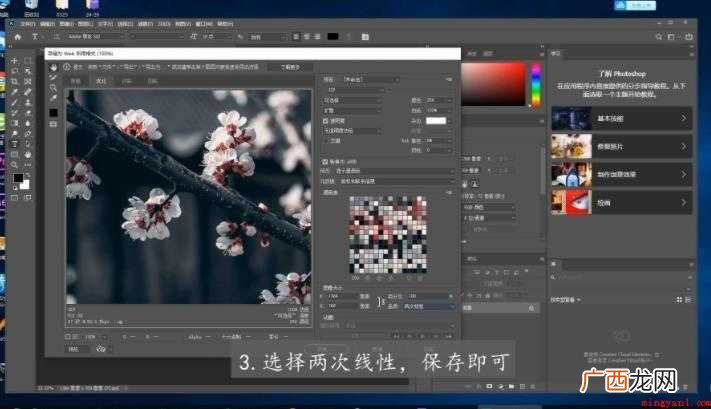
Task: Pick the Eyedropper tool in Save for Web dialog
Action: pyautogui.click(x=54, y=98)
